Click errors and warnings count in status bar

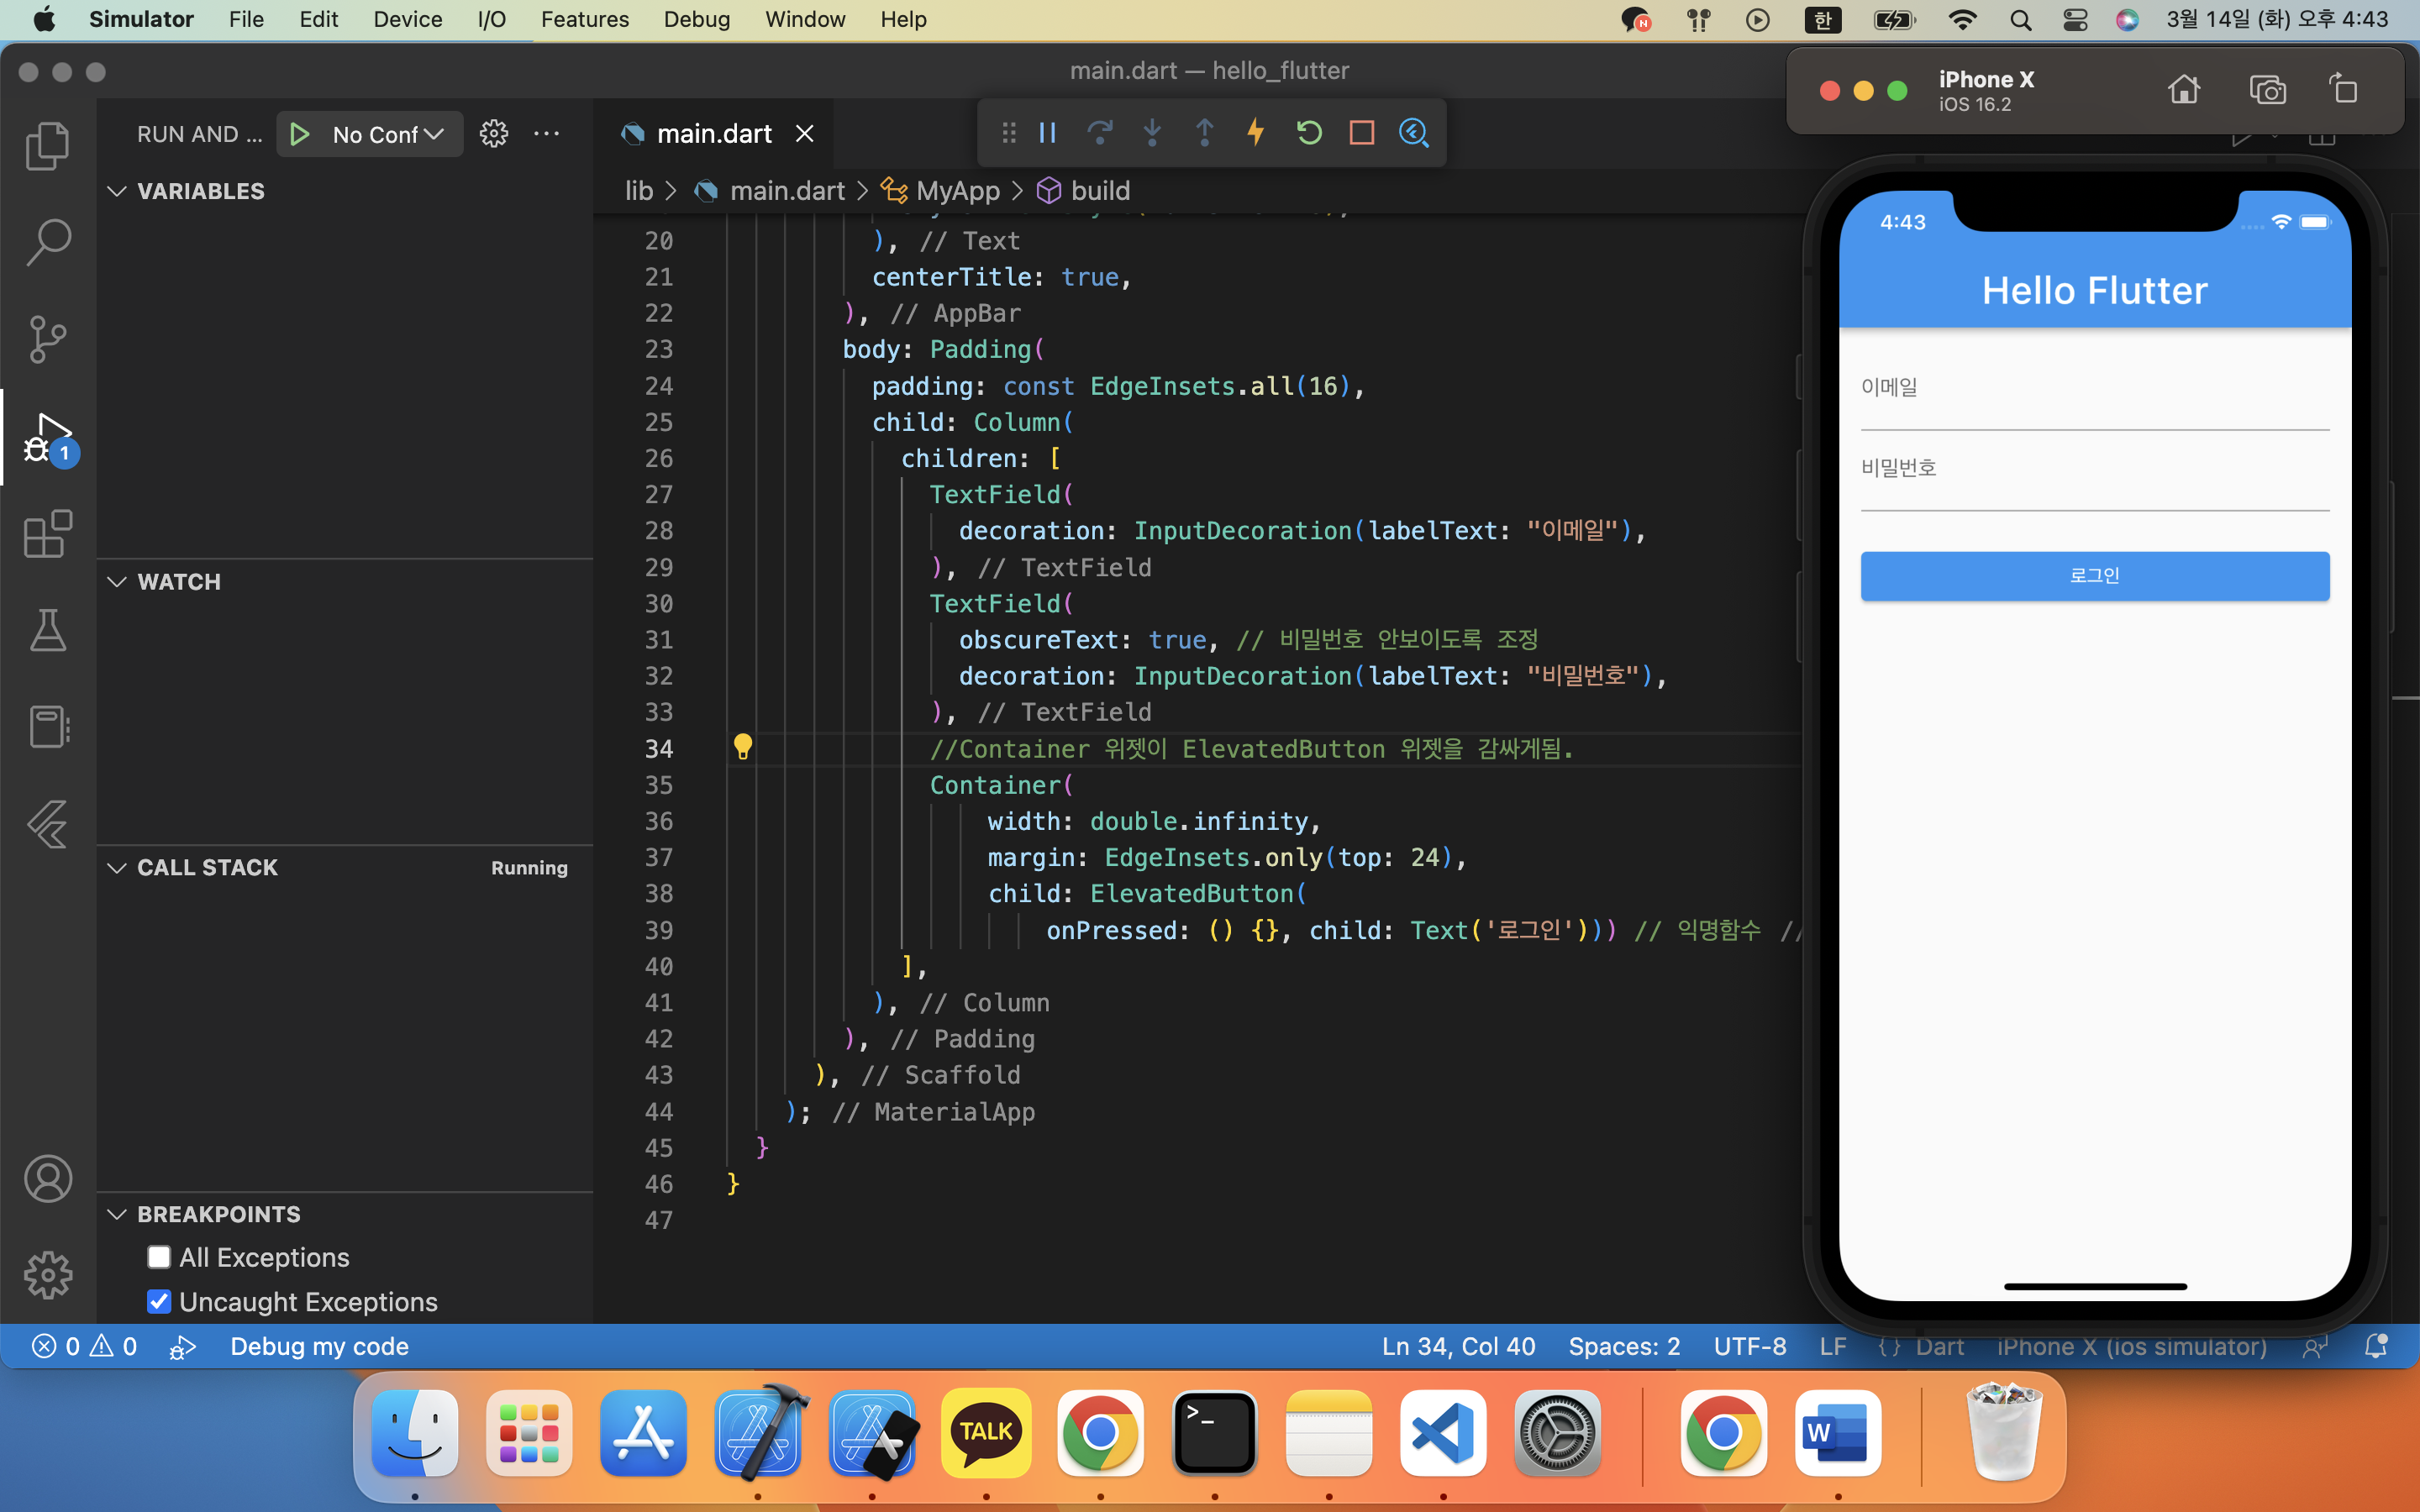[x=85, y=1346]
